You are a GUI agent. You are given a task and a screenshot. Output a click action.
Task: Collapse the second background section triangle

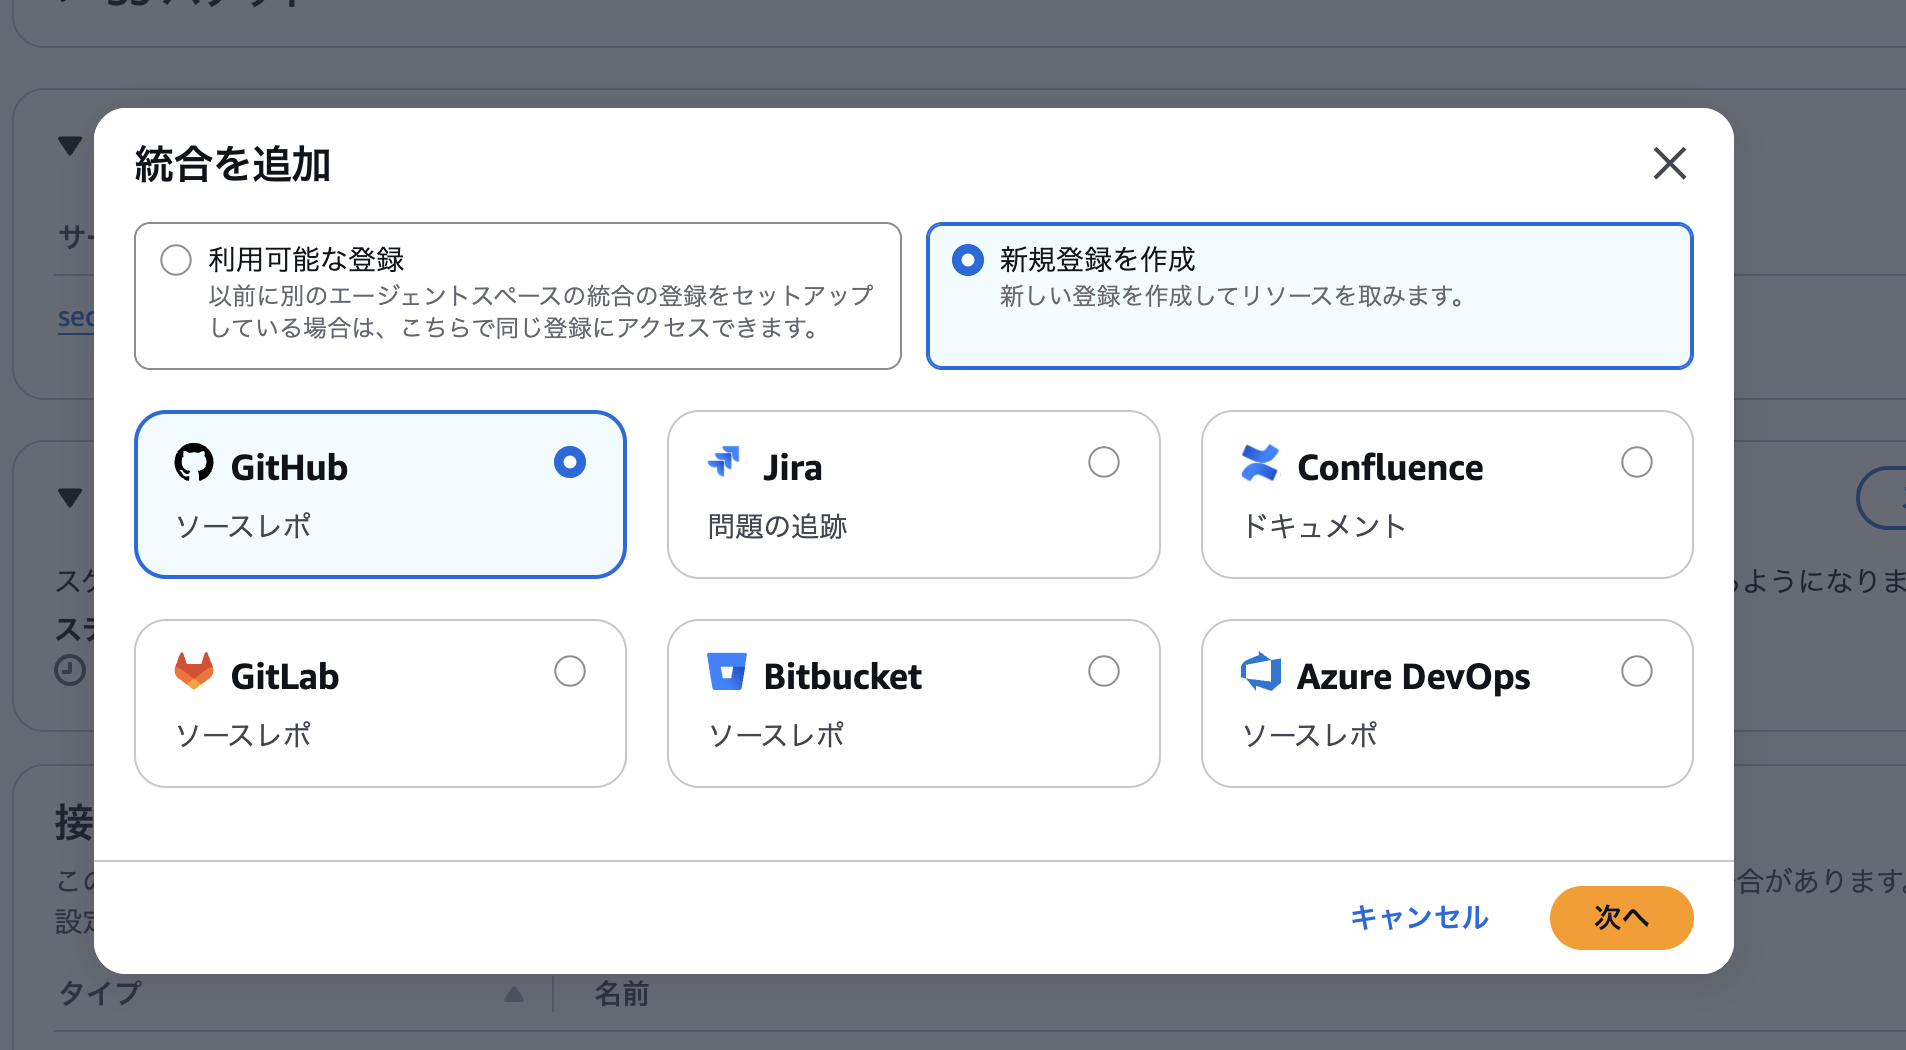70,497
